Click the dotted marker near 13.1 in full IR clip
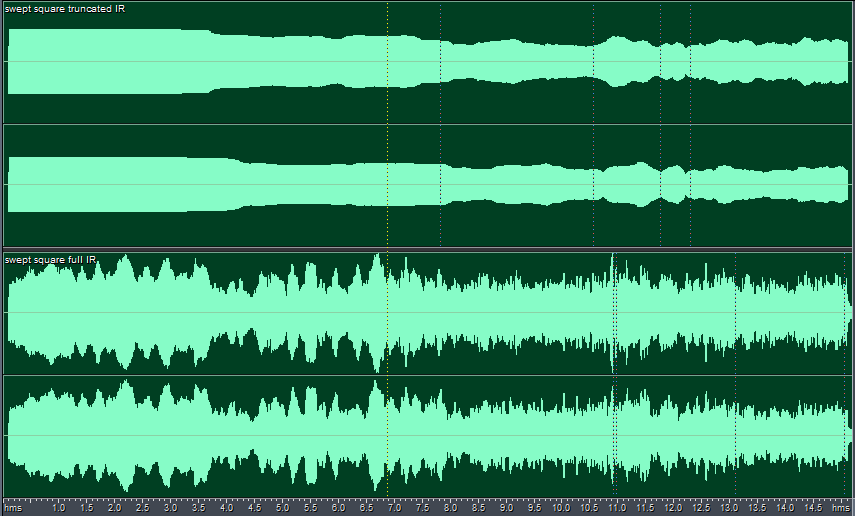Screen dimensions: 855x516 (x=736, y=374)
